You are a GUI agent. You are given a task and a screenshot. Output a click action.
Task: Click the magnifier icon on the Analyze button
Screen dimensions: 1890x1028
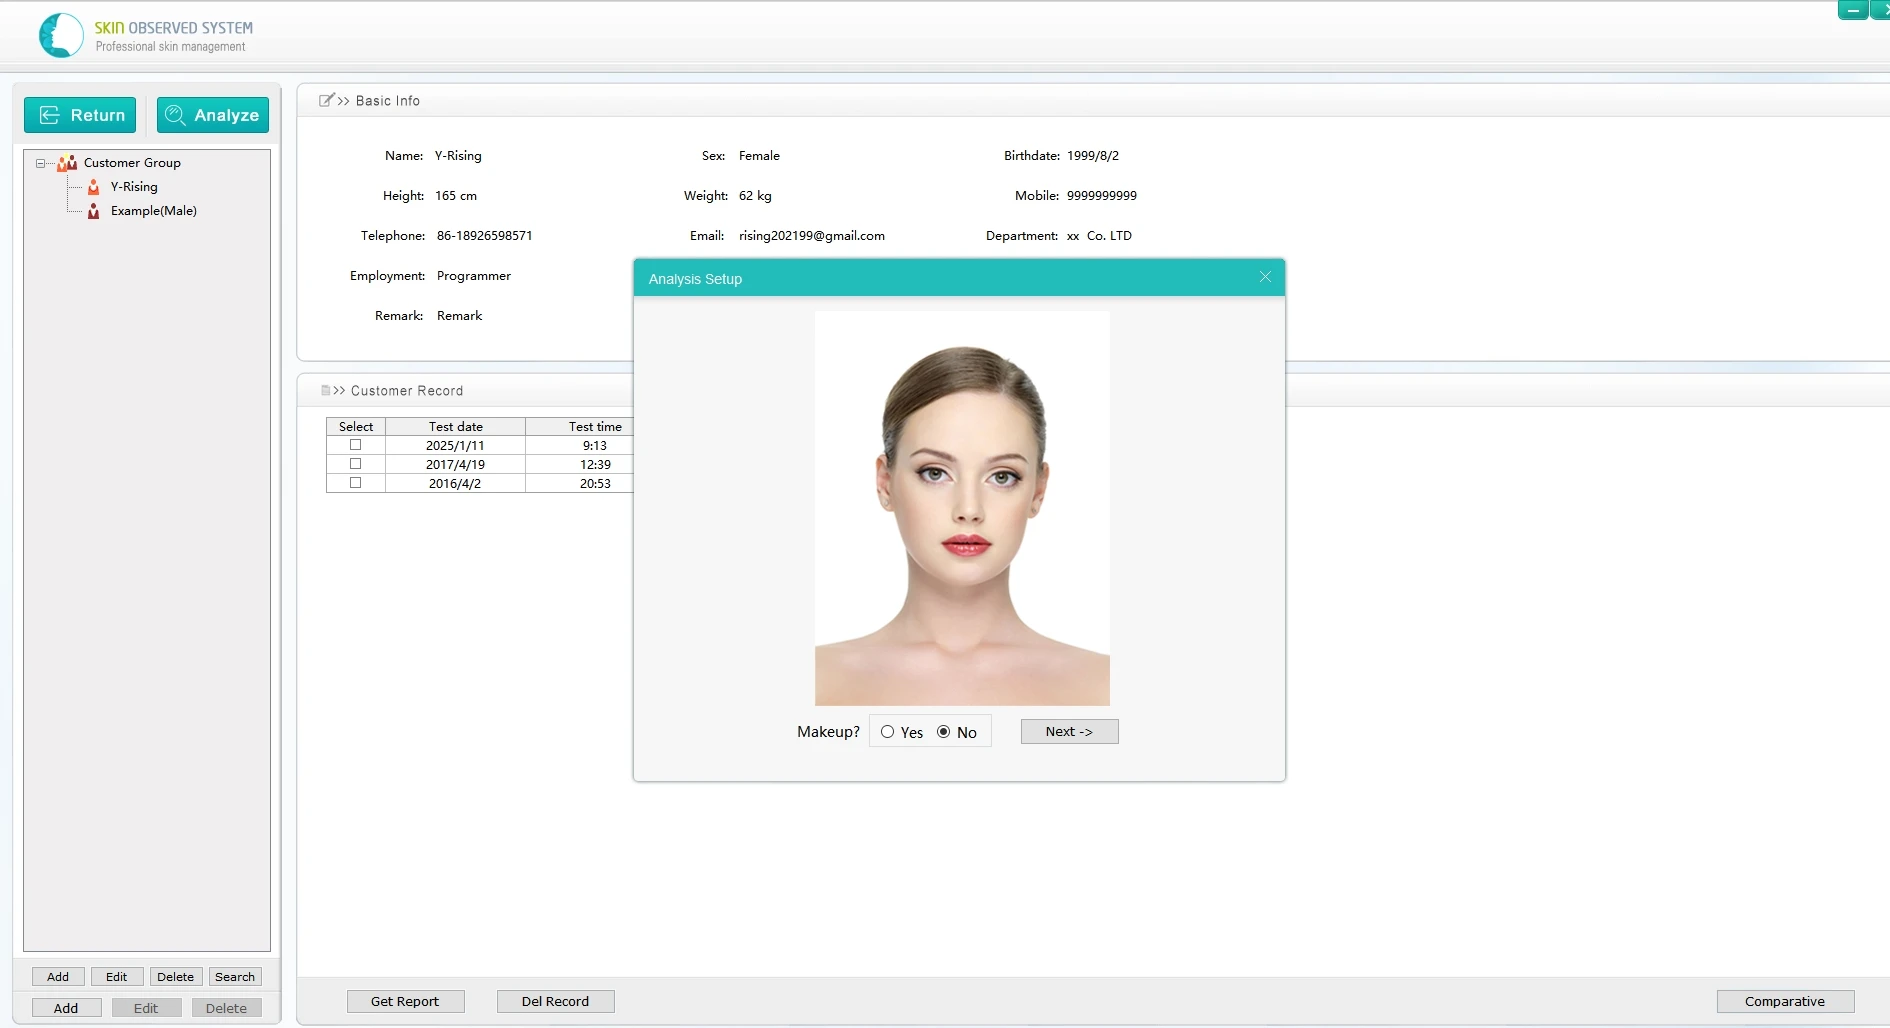tap(174, 115)
